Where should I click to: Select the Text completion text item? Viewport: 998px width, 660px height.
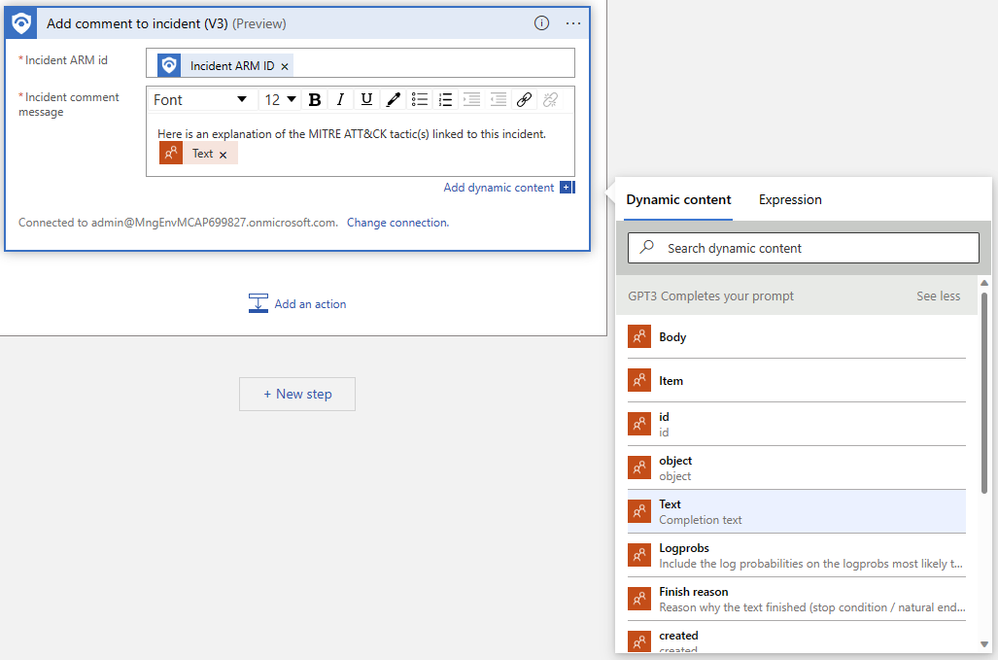pos(796,512)
